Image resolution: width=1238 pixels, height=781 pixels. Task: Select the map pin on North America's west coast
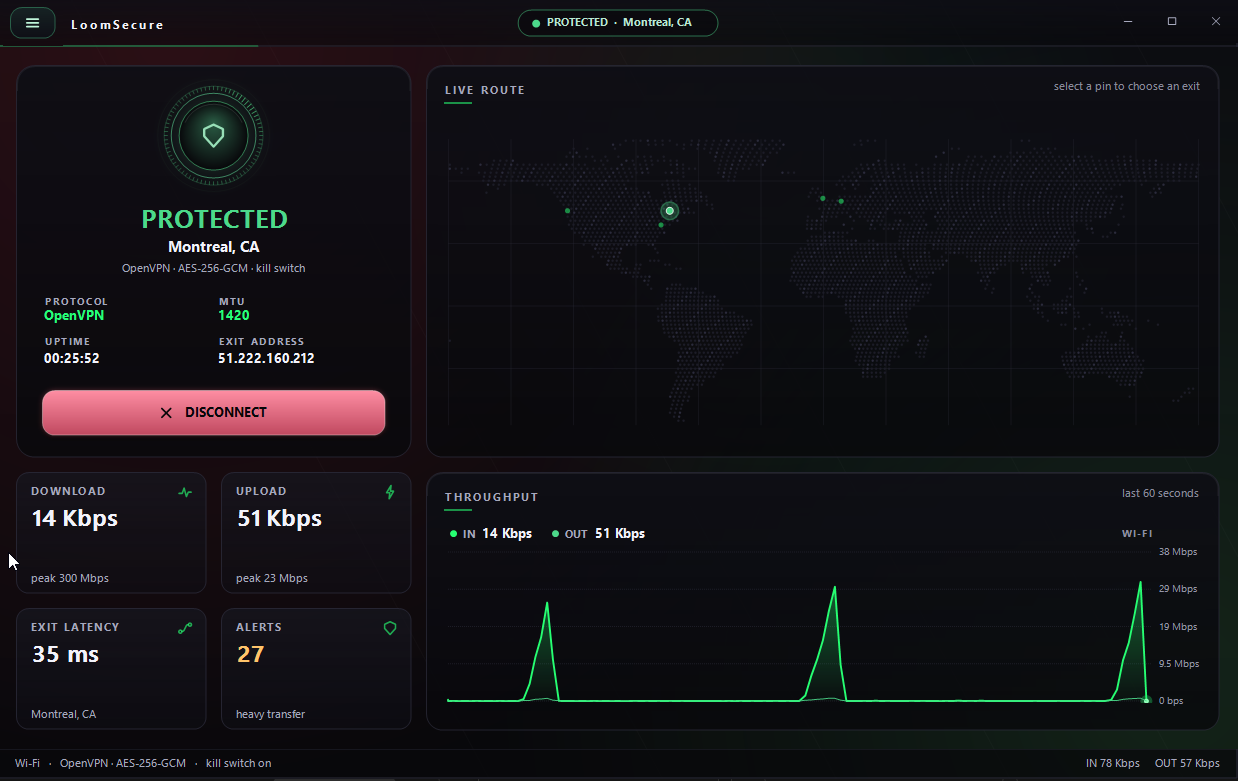pos(568,210)
